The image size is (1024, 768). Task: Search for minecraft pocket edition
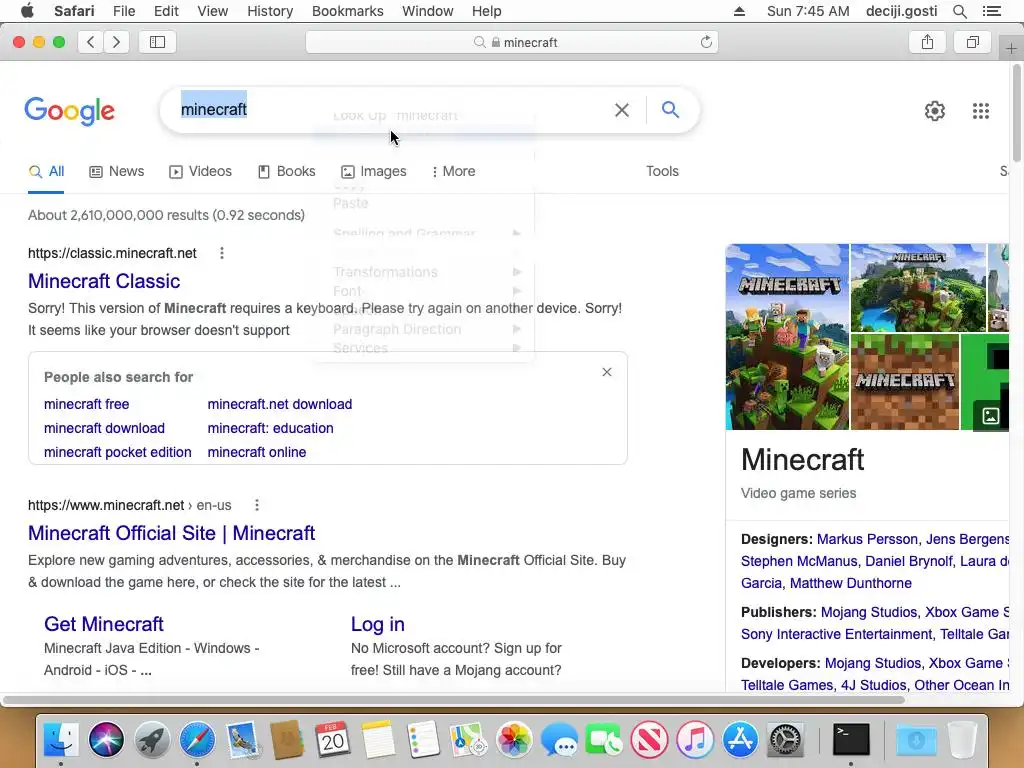118,452
